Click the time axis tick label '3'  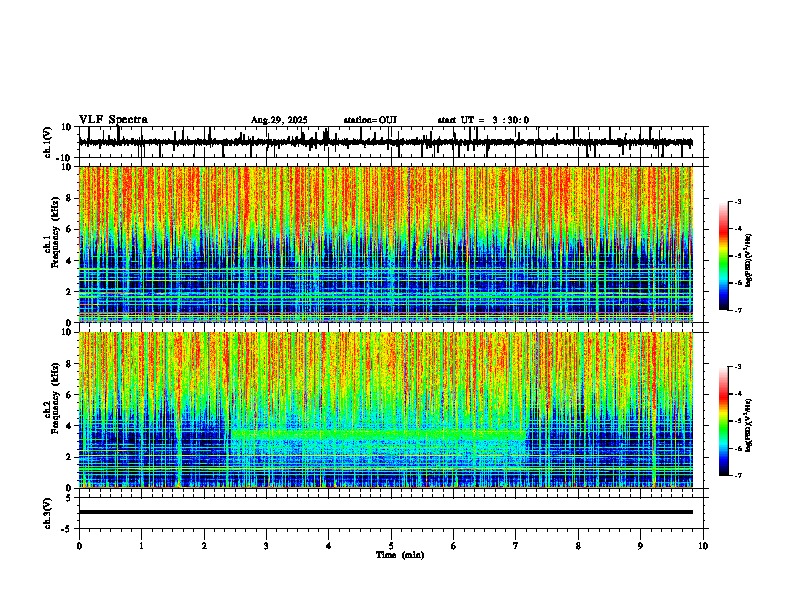click(x=266, y=546)
